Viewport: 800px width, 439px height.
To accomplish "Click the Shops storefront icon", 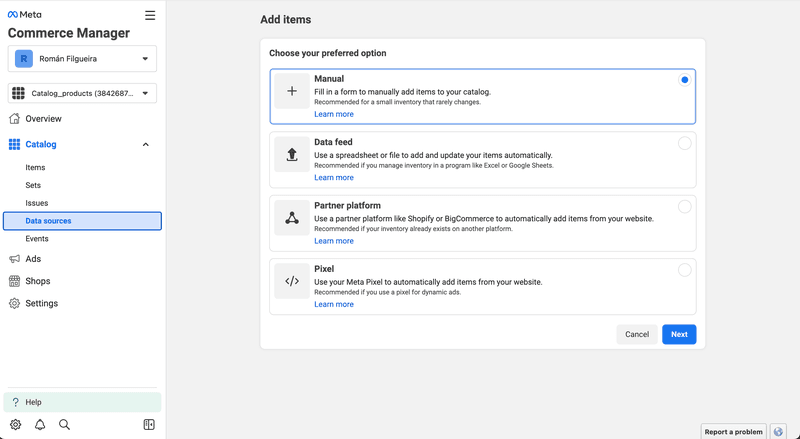I will click(15, 281).
